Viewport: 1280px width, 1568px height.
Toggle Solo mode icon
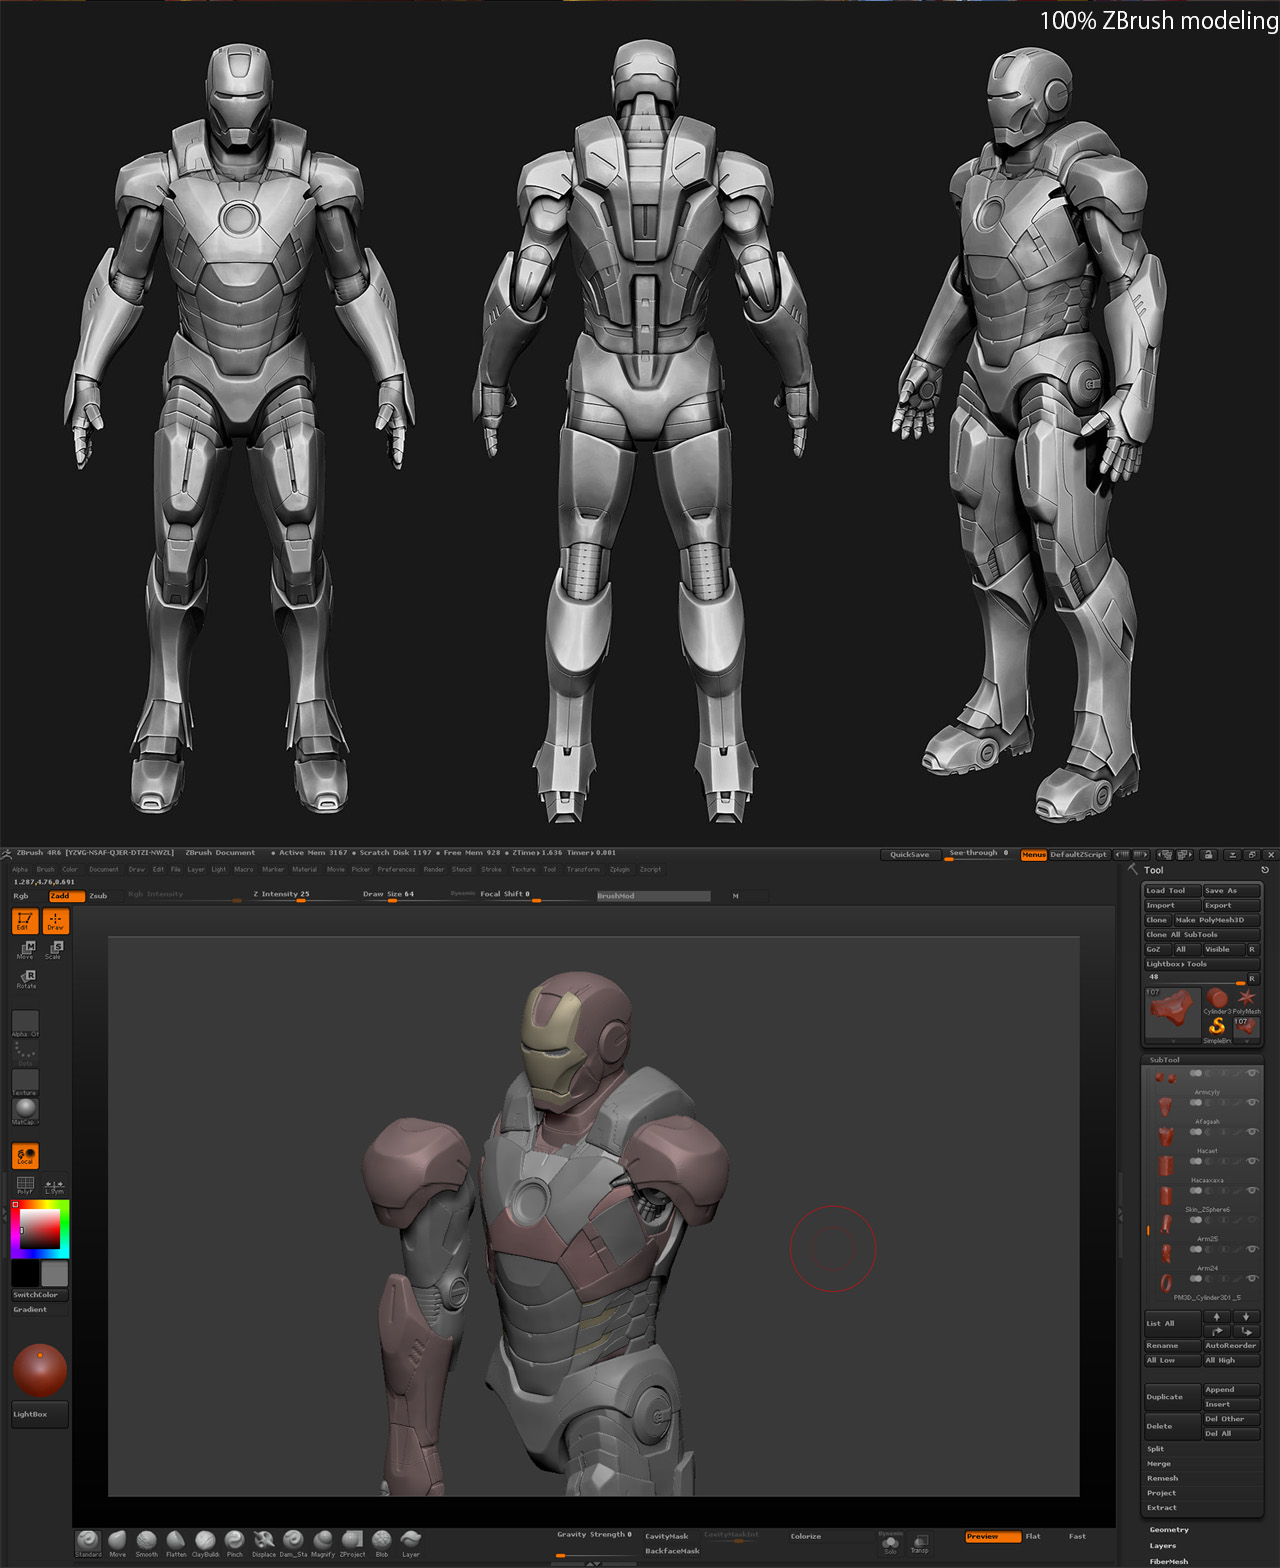890,1544
